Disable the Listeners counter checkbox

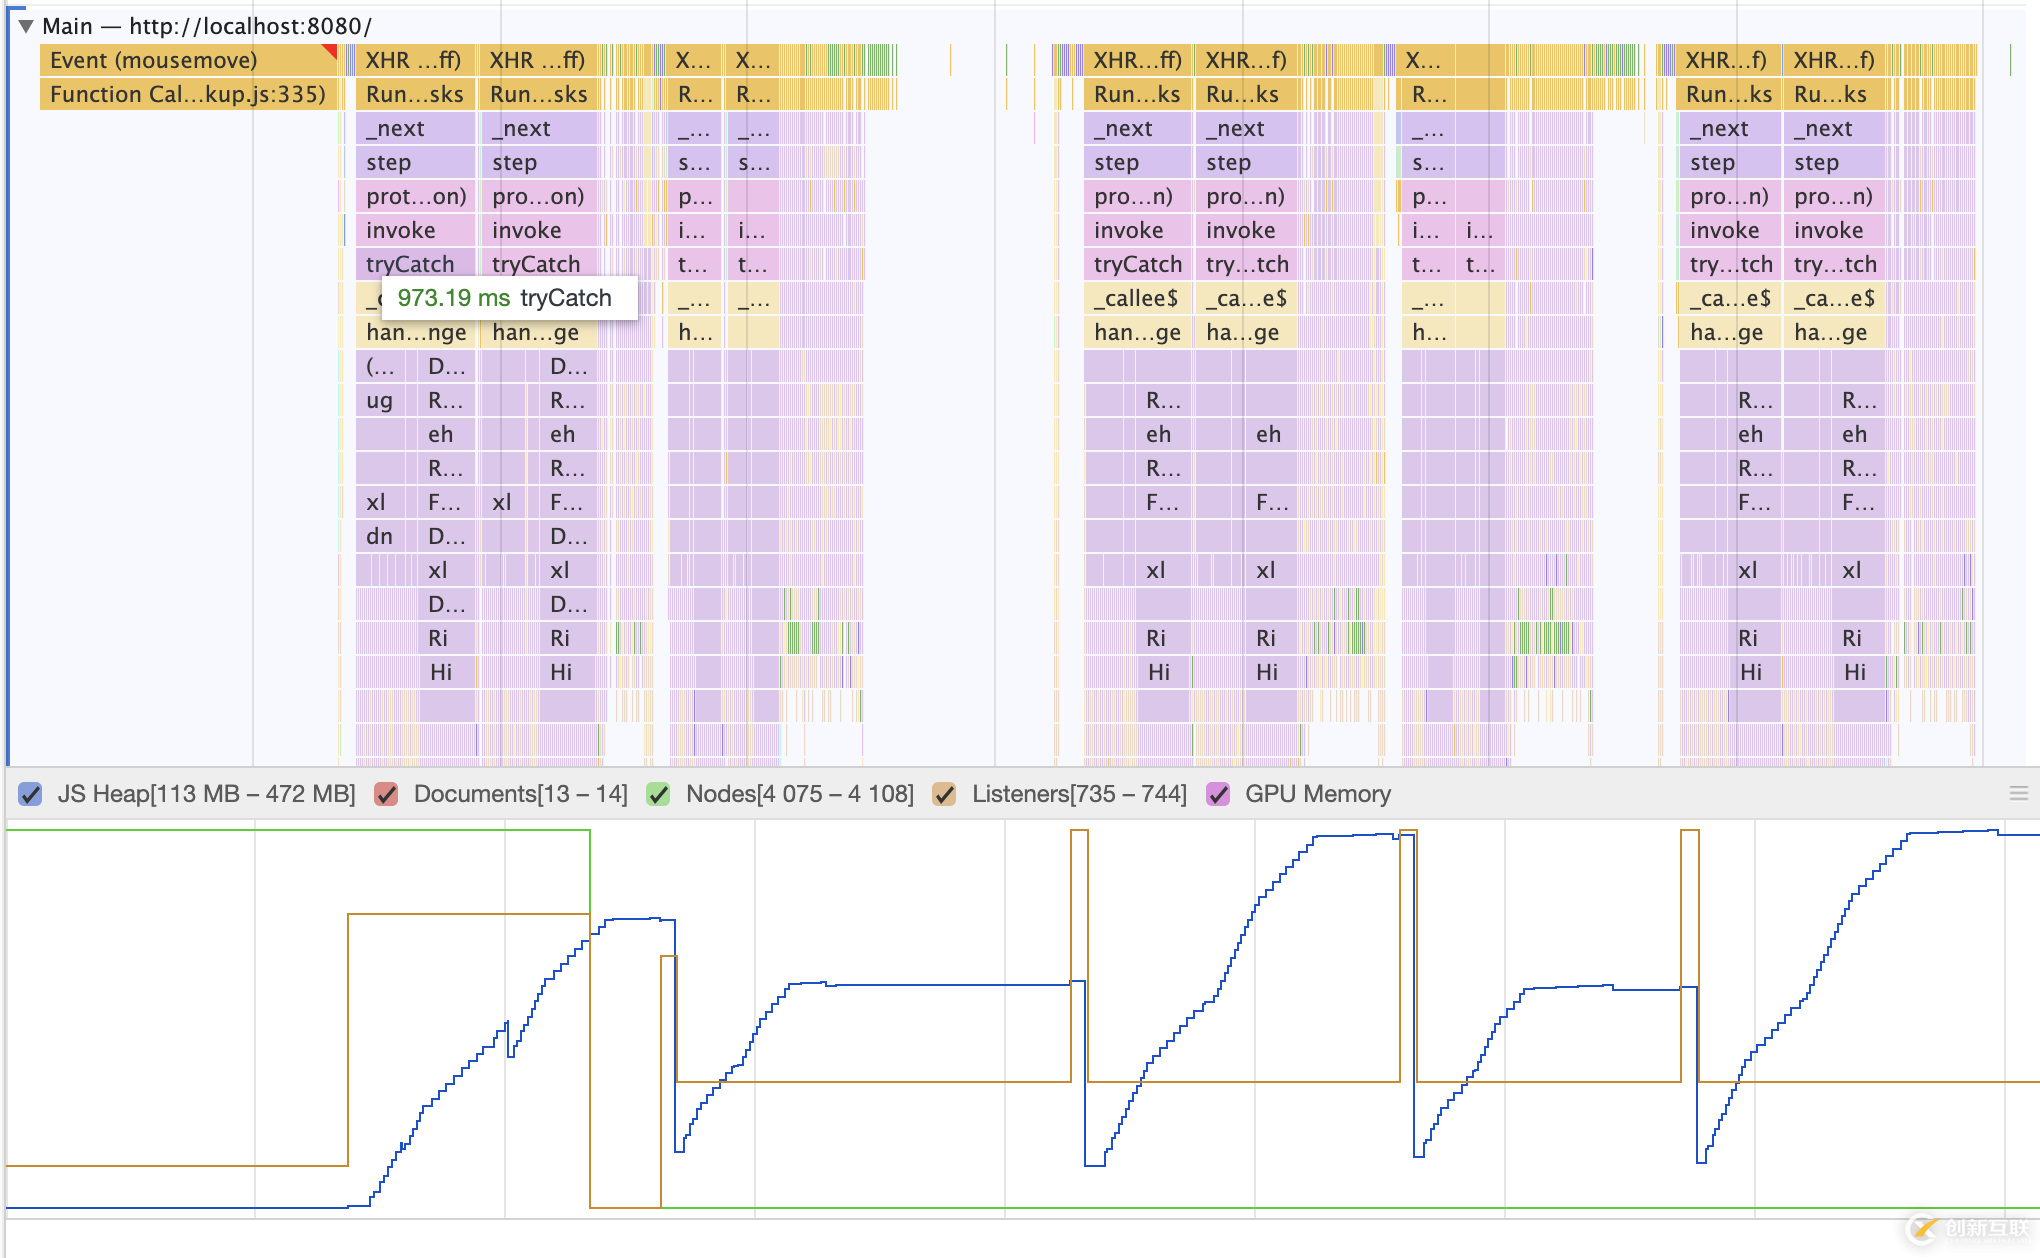pyautogui.click(x=944, y=794)
